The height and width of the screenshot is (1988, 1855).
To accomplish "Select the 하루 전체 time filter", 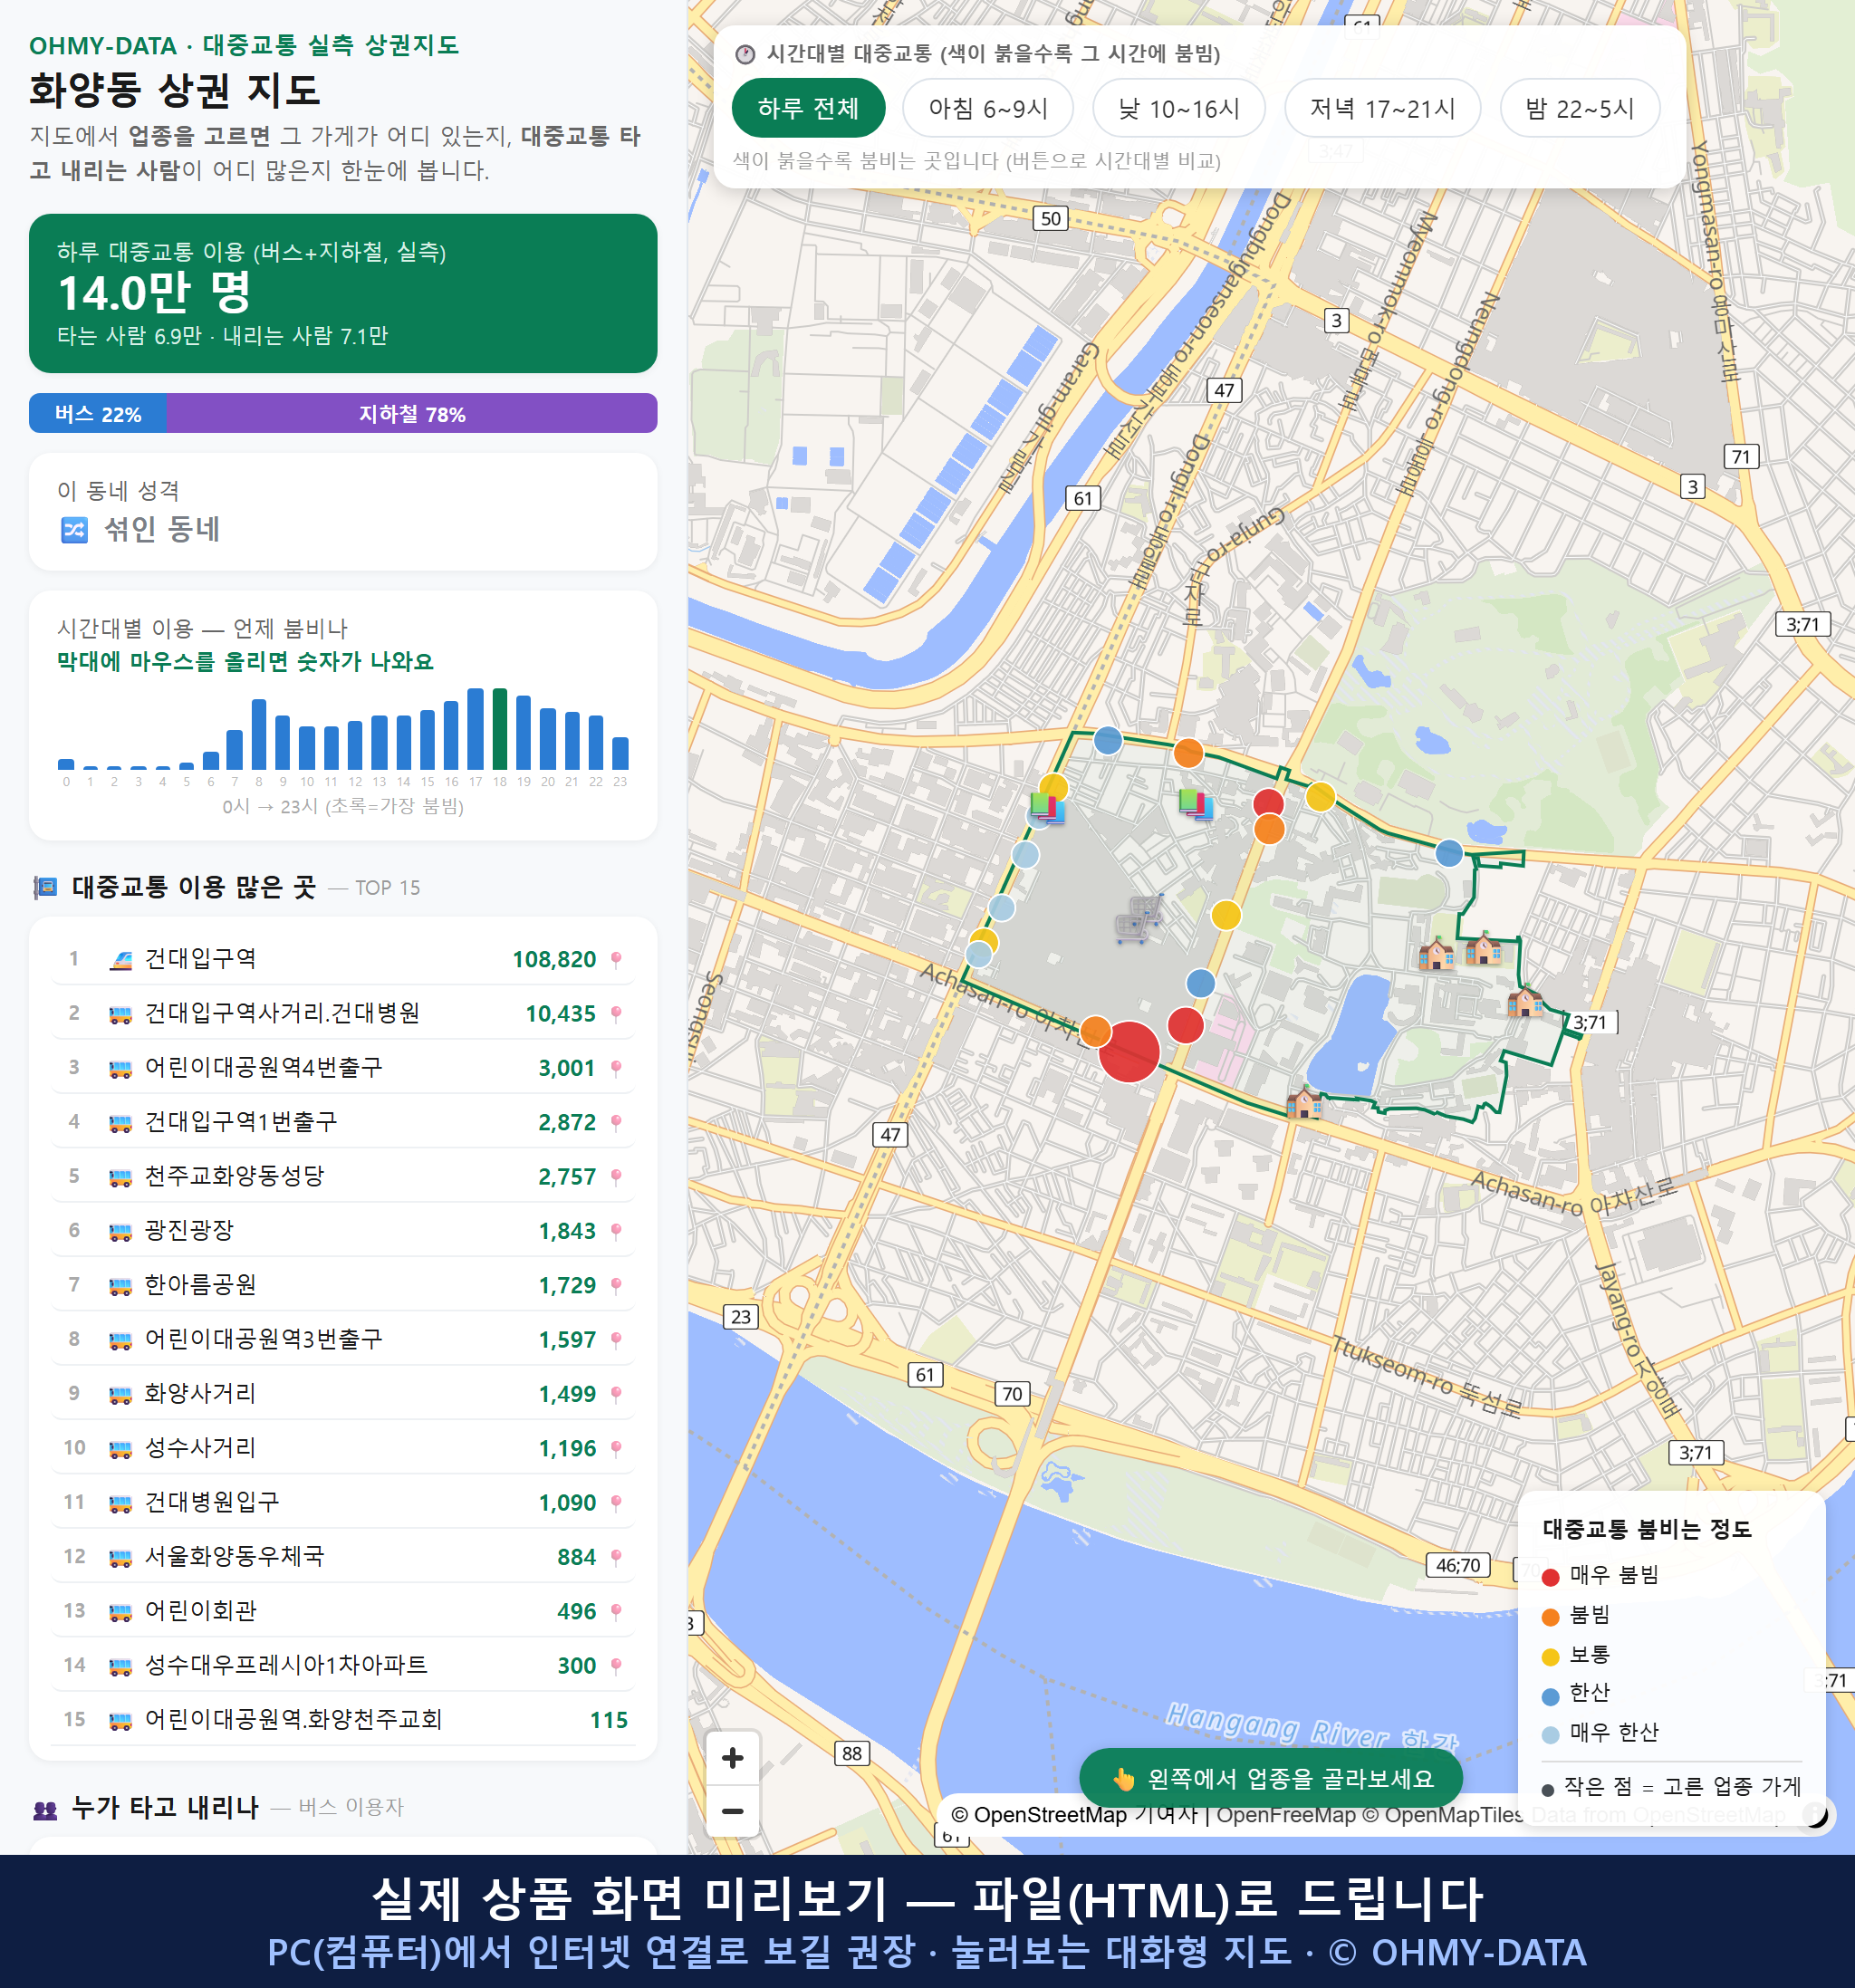I will (808, 108).
